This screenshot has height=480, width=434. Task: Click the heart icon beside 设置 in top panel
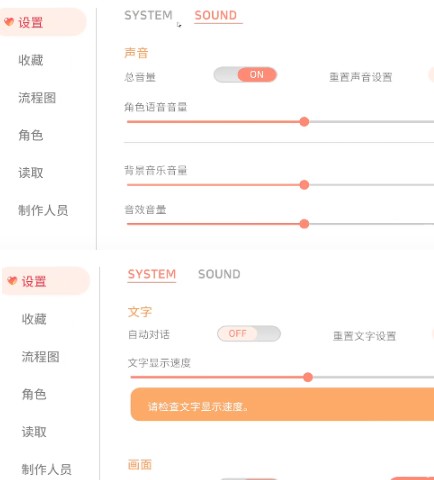[9, 22]
